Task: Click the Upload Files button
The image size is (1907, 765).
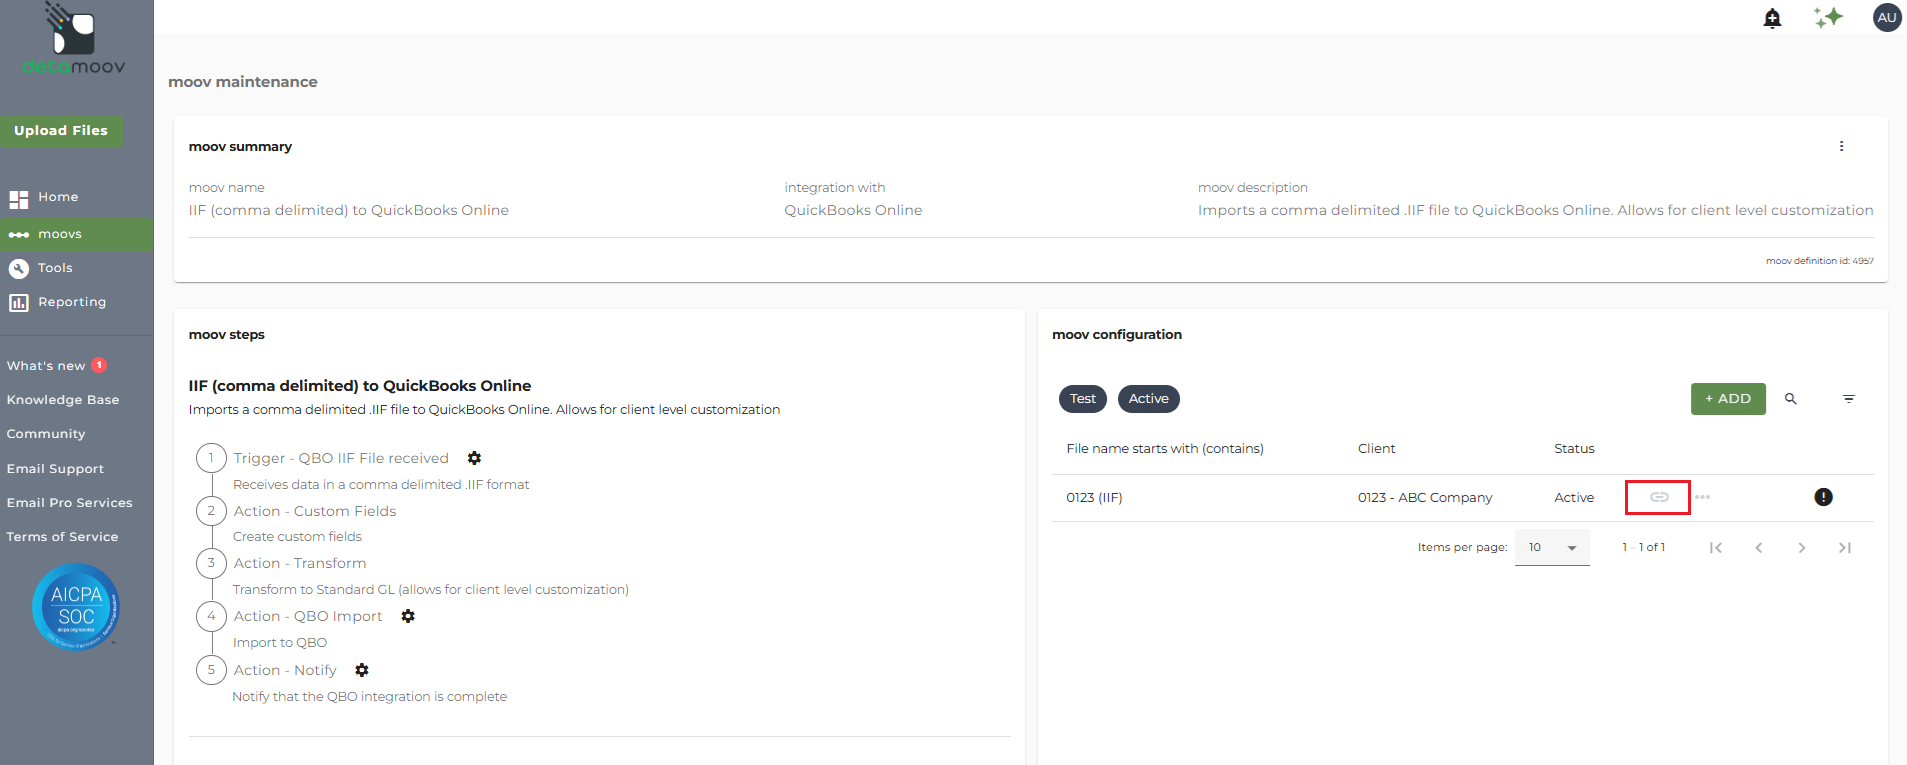Action: pos(61,131)
